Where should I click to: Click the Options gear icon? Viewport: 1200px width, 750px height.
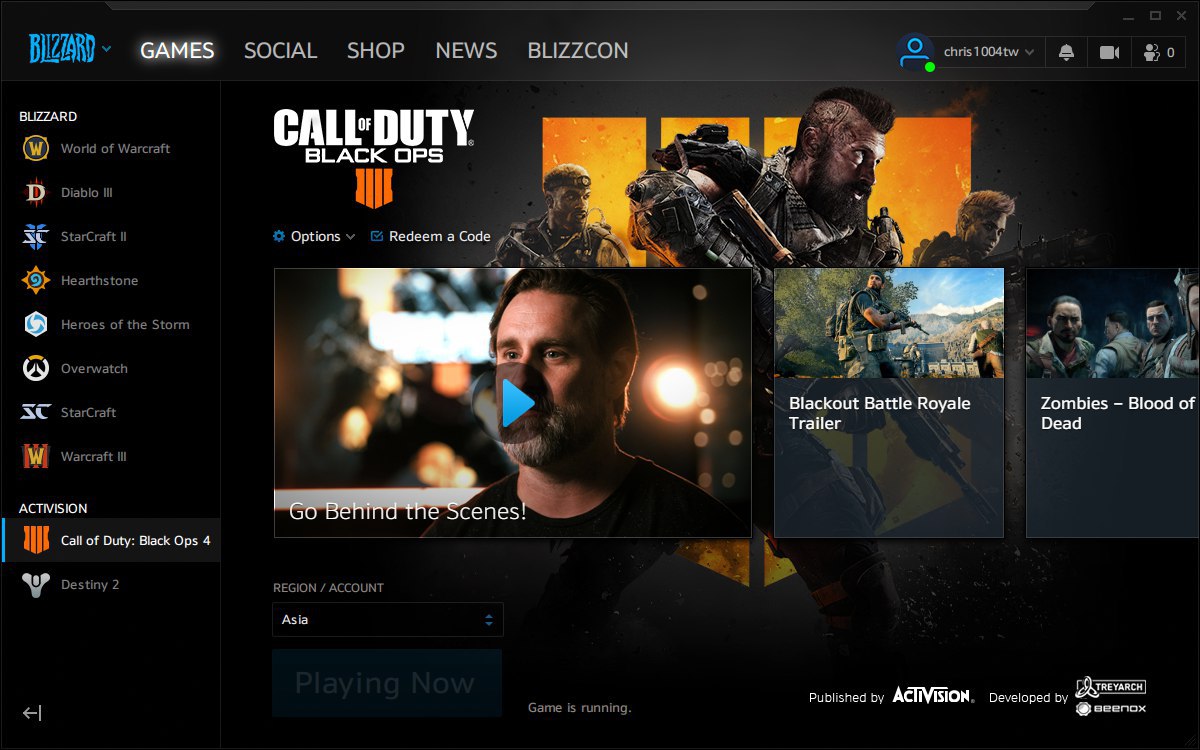pyautogui.click(x=279, y=236)
